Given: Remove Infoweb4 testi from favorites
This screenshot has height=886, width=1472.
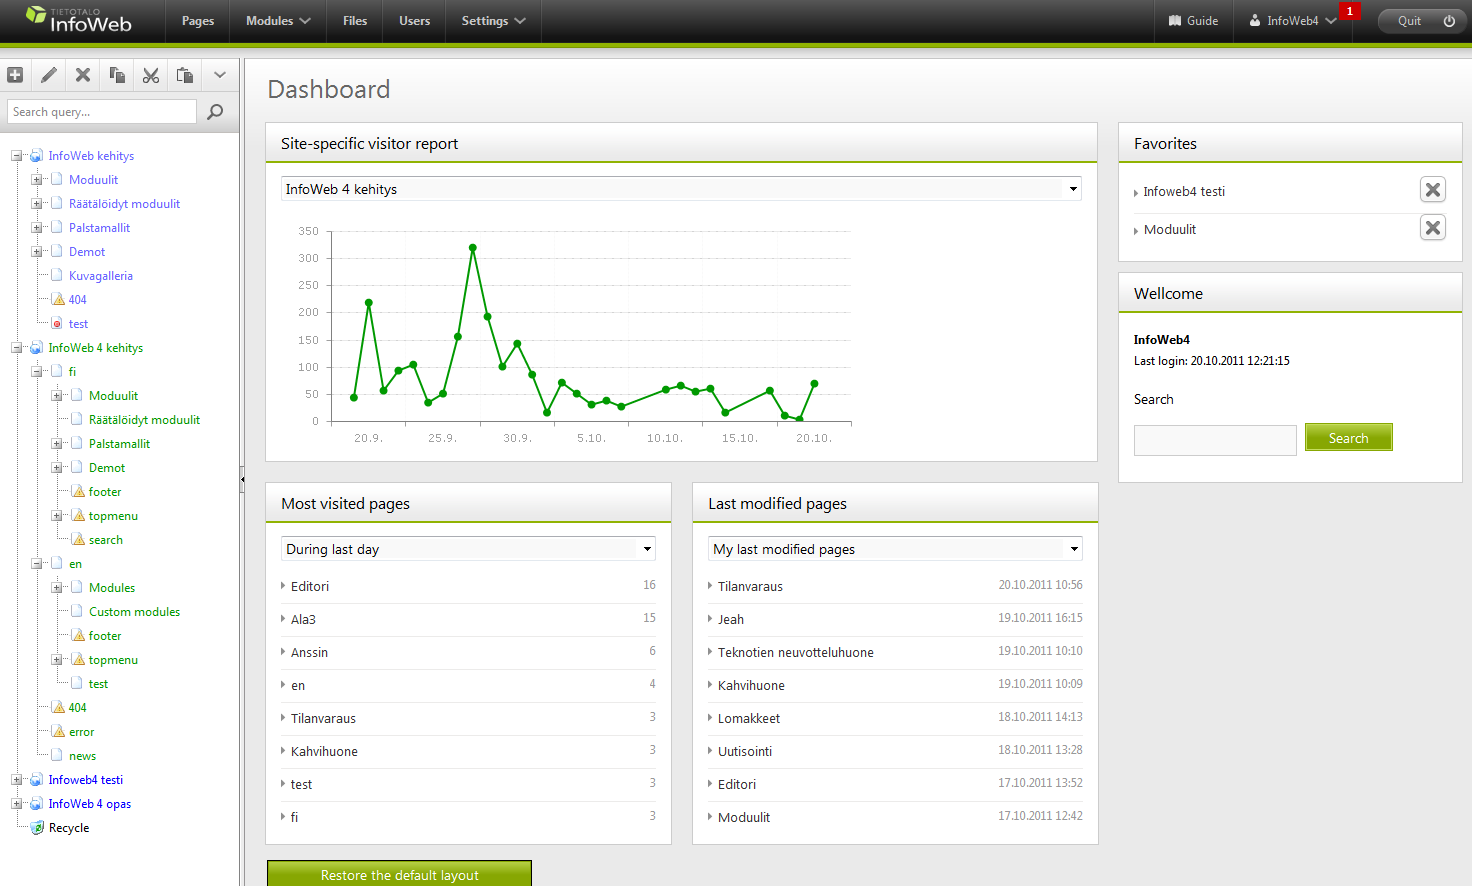Looking at the screenshot, I should [x=1433, y=190].
